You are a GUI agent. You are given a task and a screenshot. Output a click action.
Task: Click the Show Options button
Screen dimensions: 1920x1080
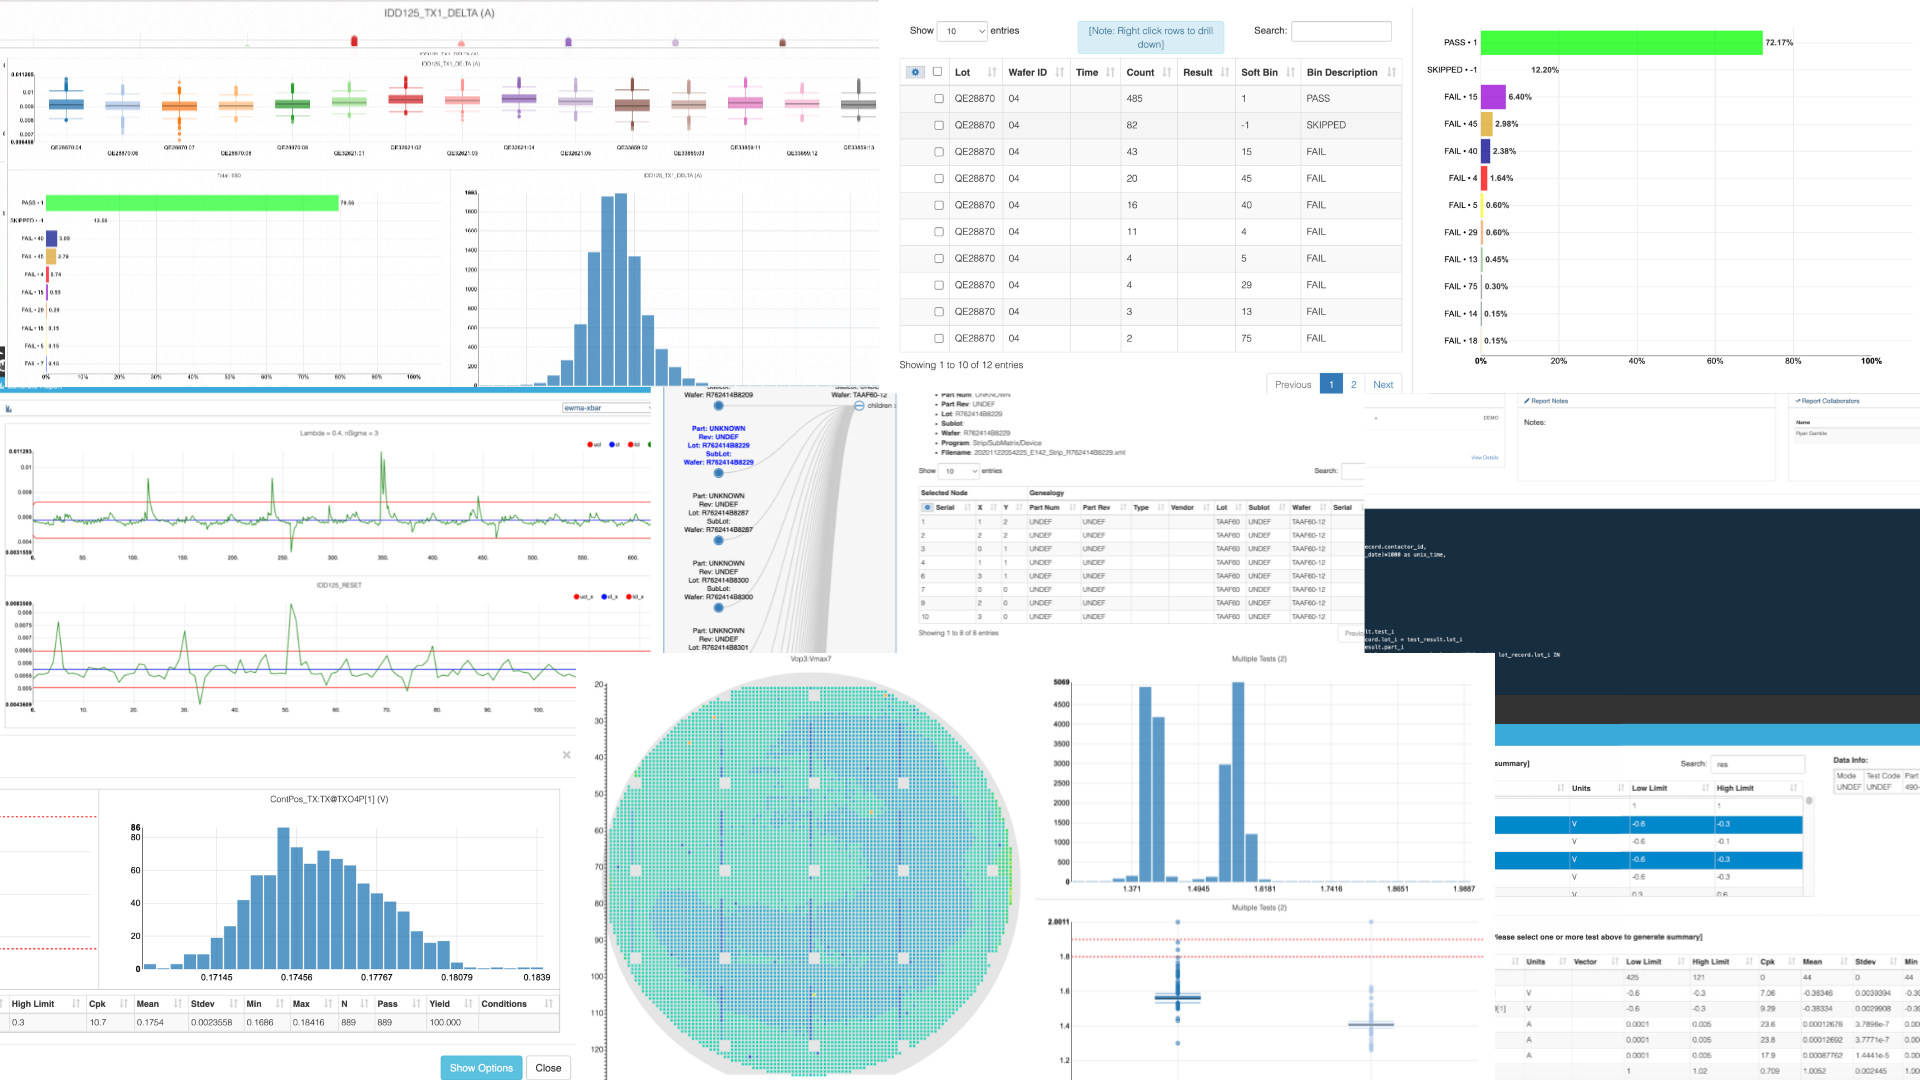coord(481,1068)
